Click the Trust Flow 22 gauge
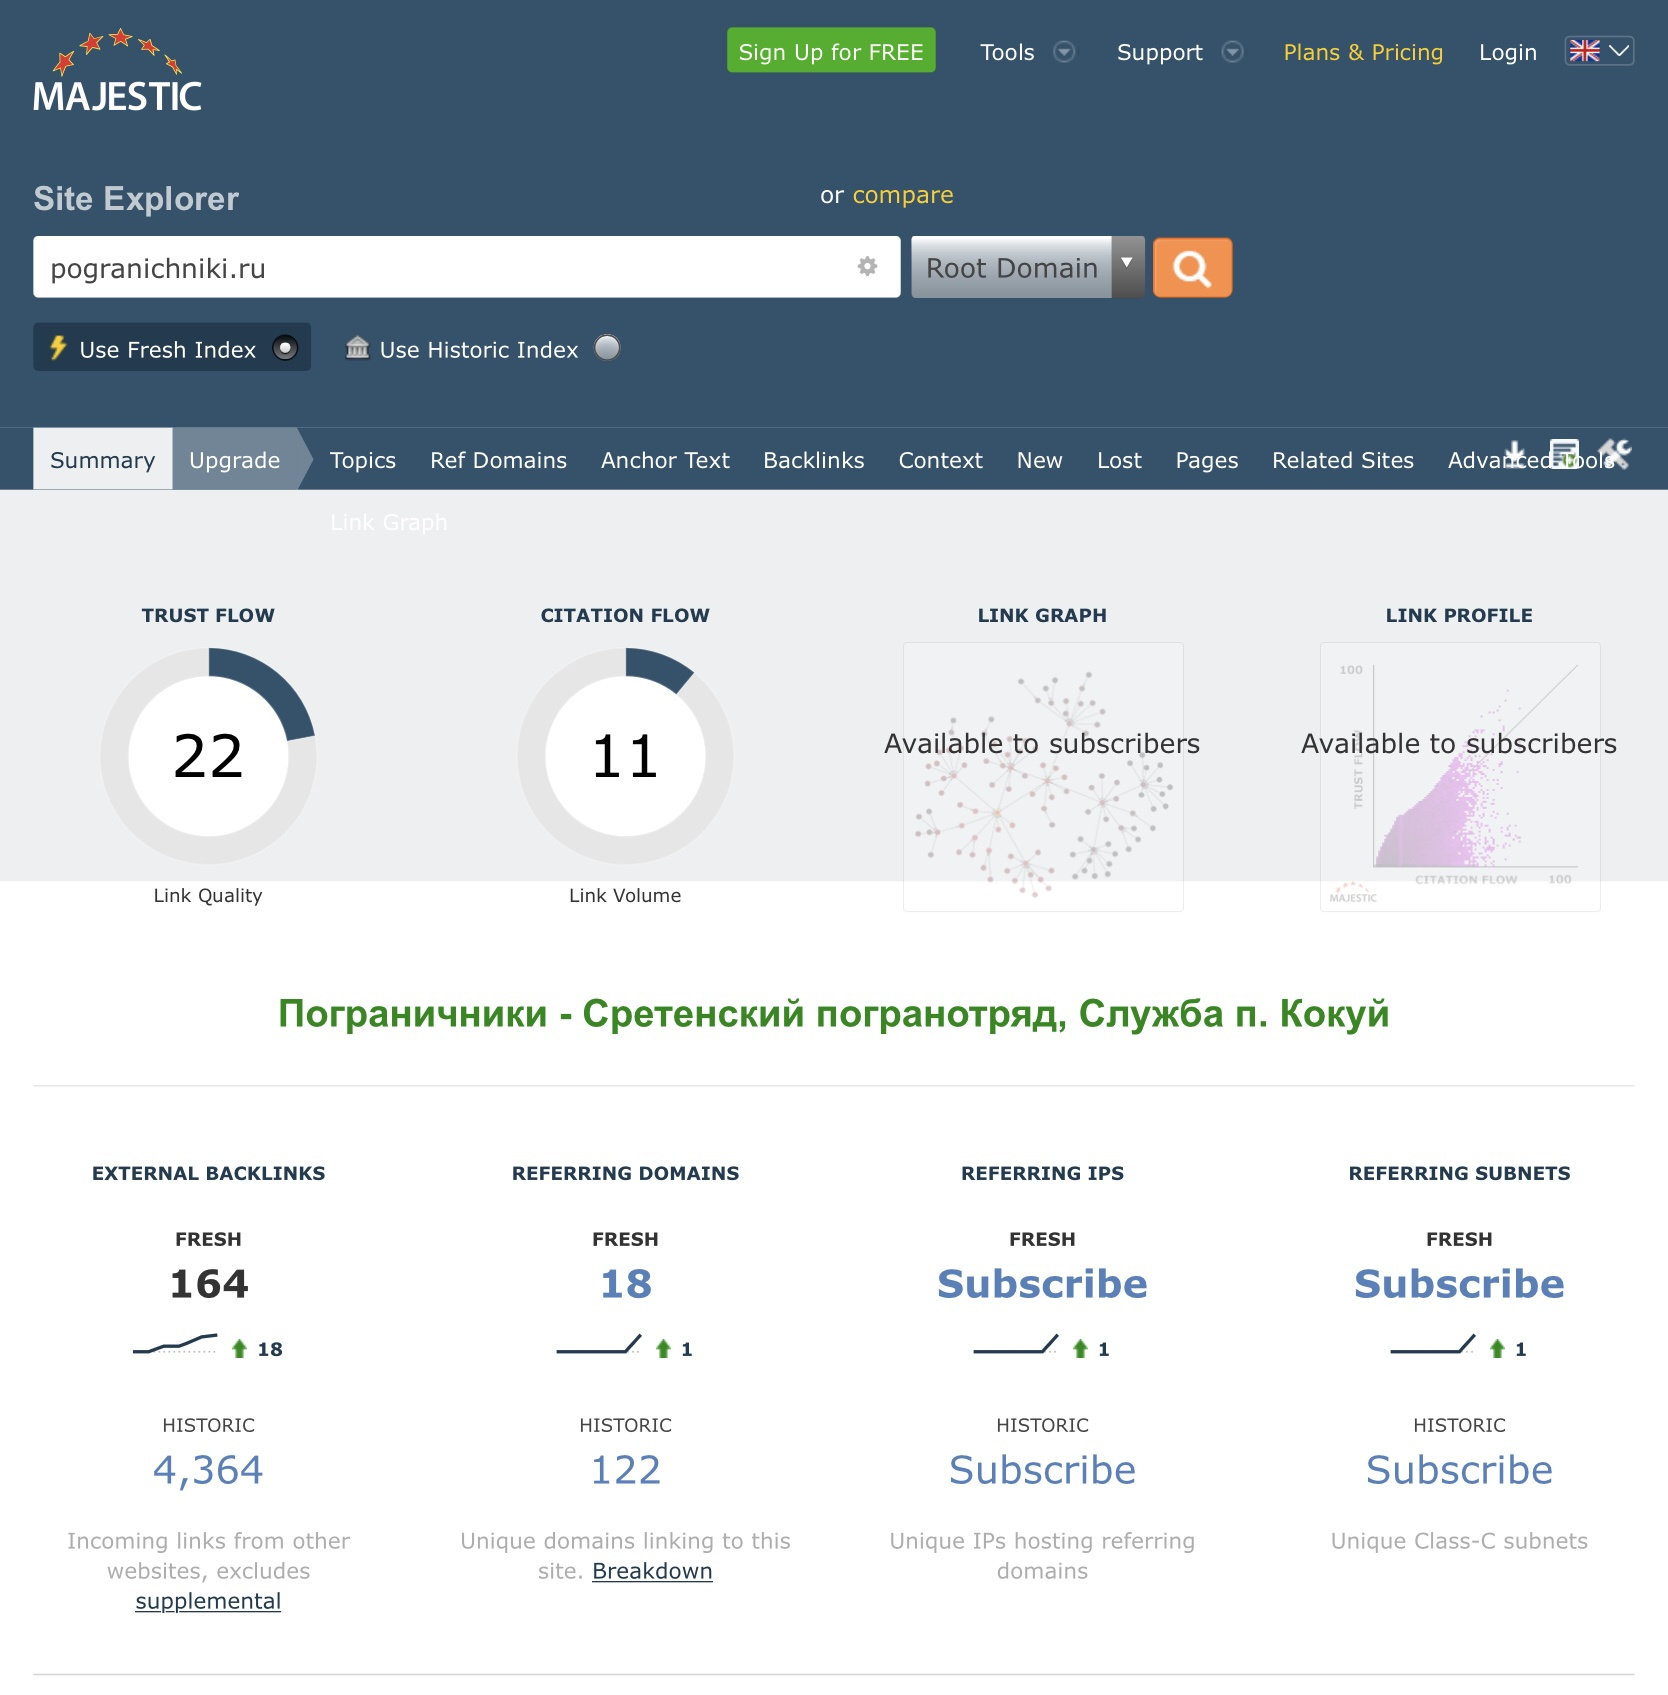 coord(208,755)
